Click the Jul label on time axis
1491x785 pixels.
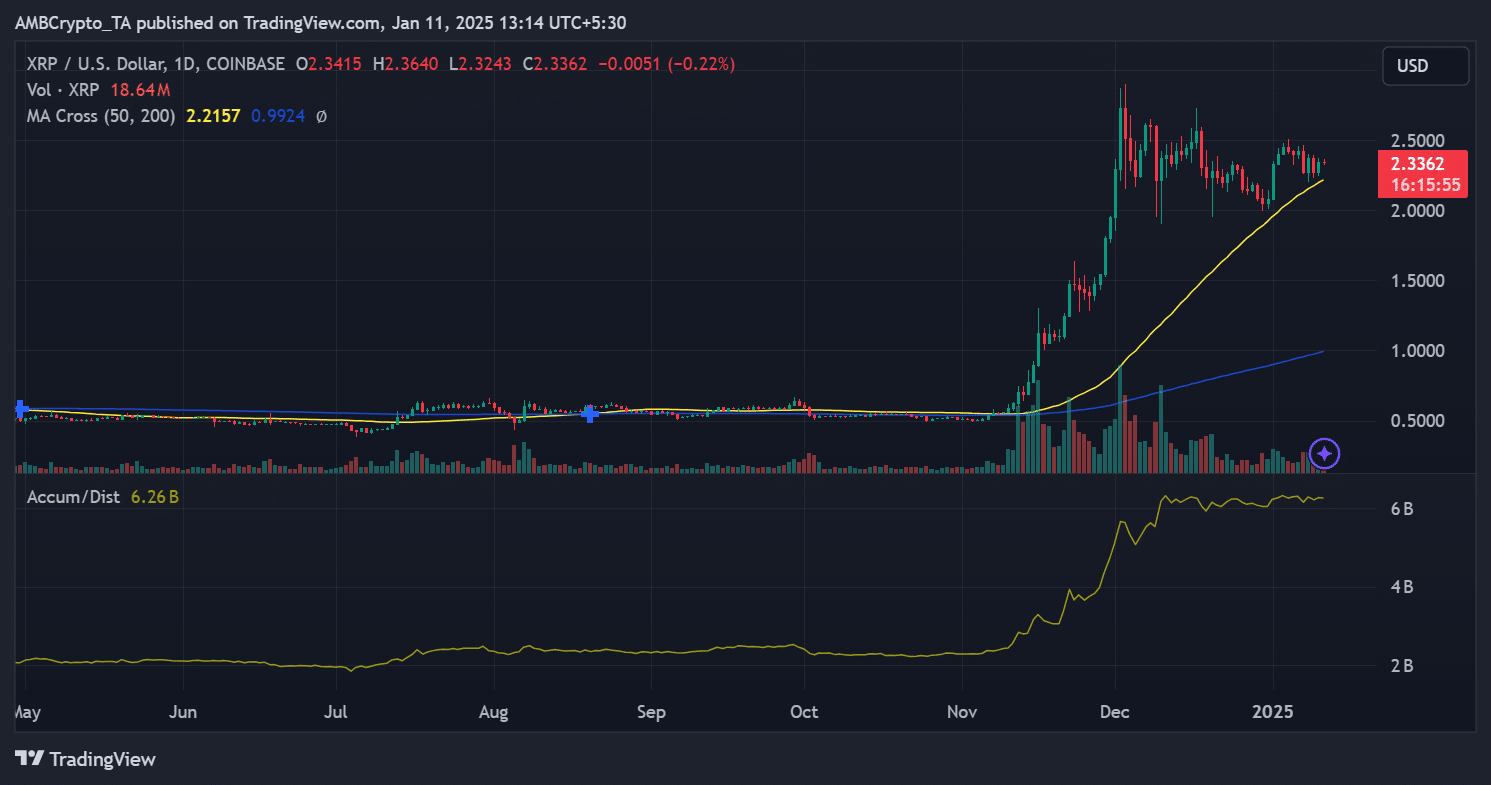pyautogui.click(x=337, y=713)
